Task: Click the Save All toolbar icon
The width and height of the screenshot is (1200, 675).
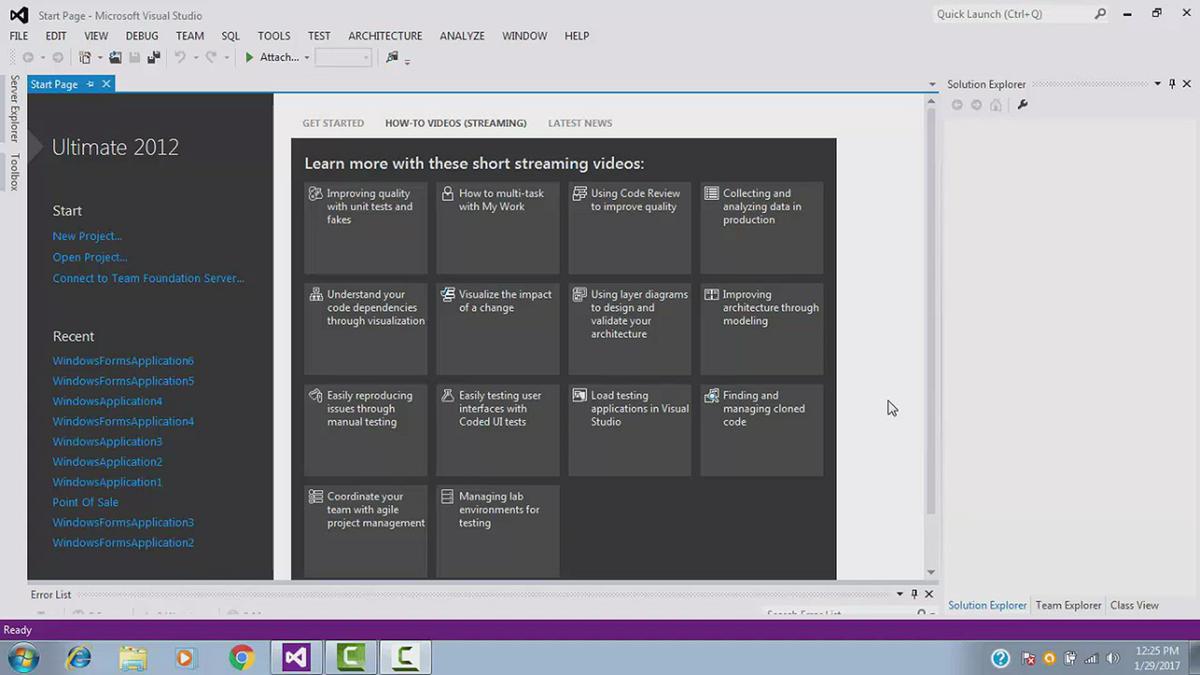Action: 153,58
